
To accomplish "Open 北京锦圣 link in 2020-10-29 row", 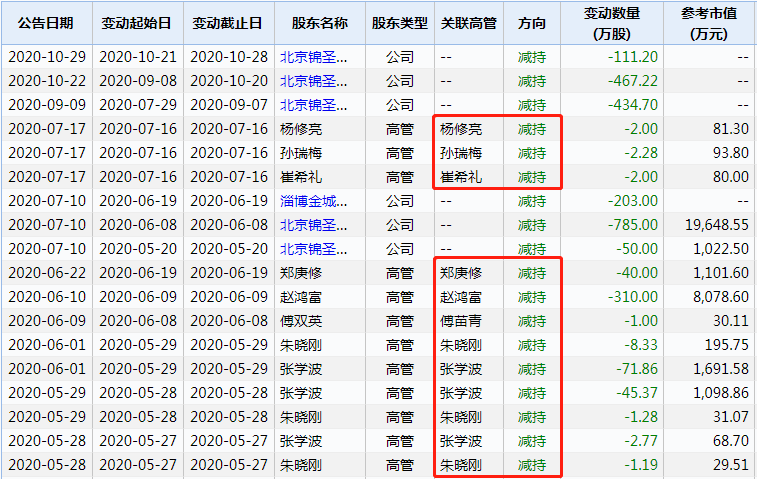I will pos(313,57).
